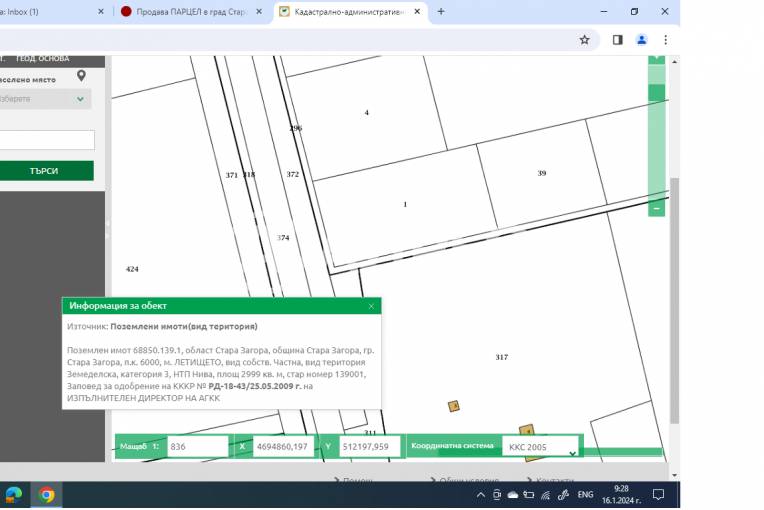Click the location pin icon
Viewport: 764px width, 510px height.
82,76
